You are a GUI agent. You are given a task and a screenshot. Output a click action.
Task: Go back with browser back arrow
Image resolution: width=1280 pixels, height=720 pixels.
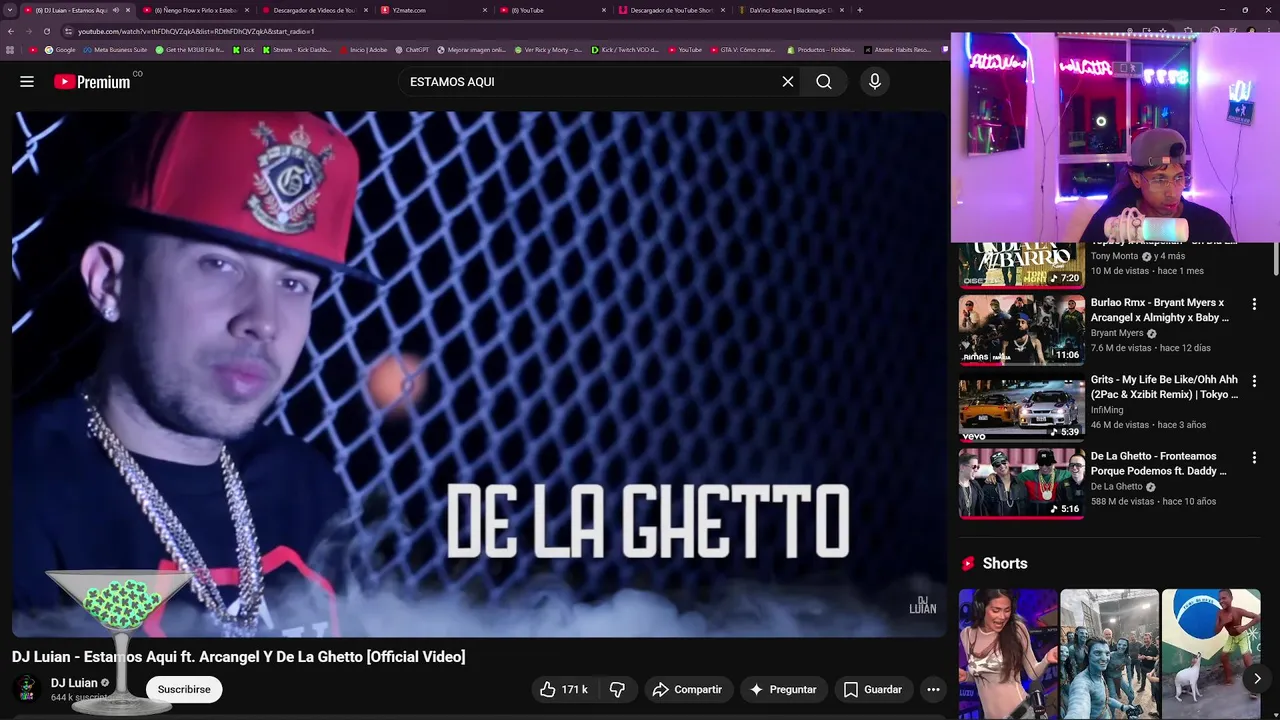(10, 31)
